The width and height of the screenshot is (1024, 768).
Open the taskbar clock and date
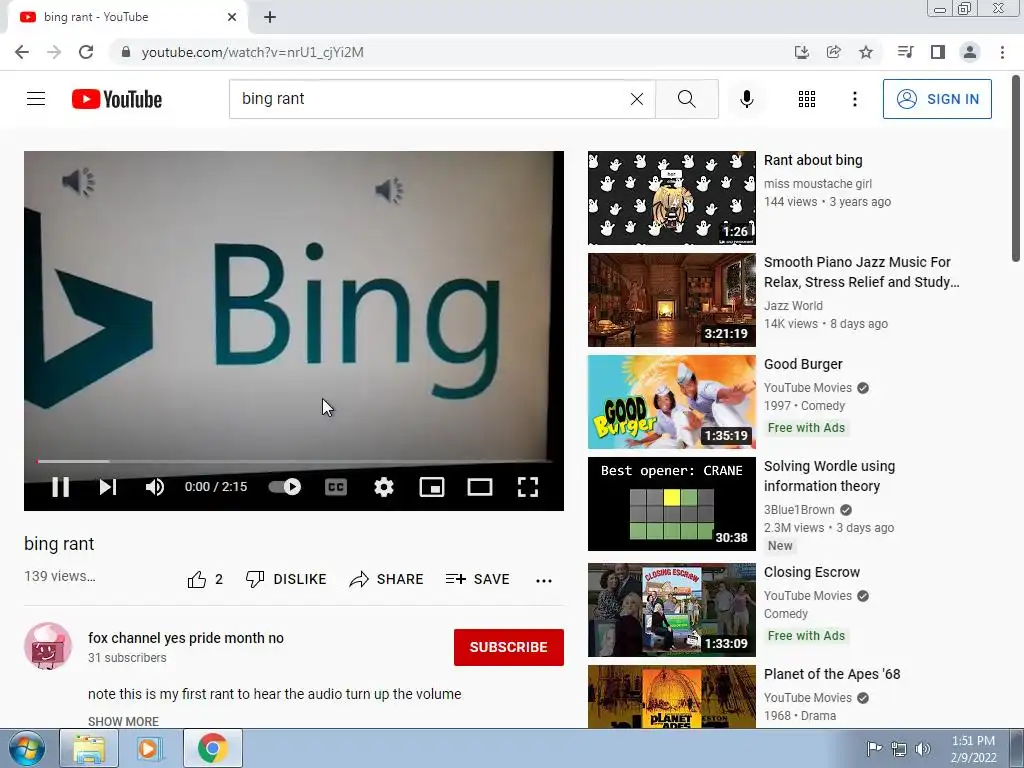973,749
